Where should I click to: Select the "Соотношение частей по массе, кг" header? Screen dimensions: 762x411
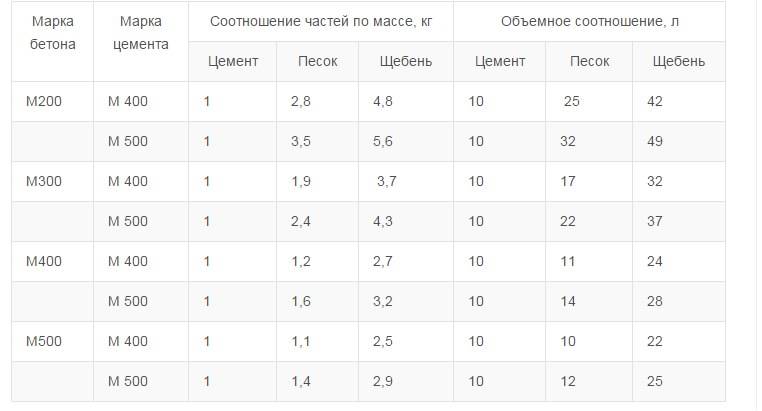321,21
